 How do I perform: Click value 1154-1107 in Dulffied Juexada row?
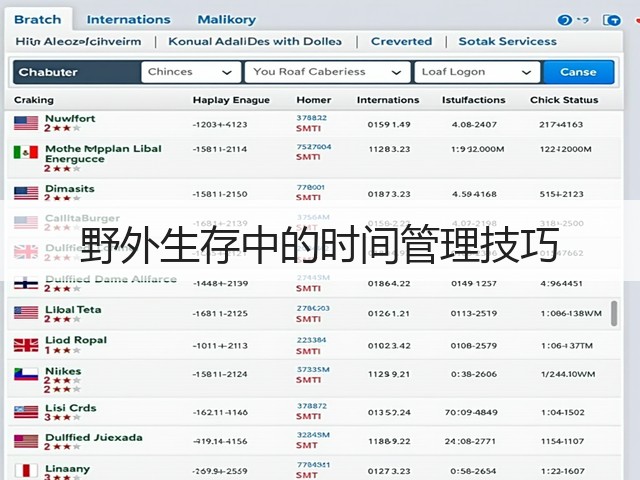[x=562, y=442]
